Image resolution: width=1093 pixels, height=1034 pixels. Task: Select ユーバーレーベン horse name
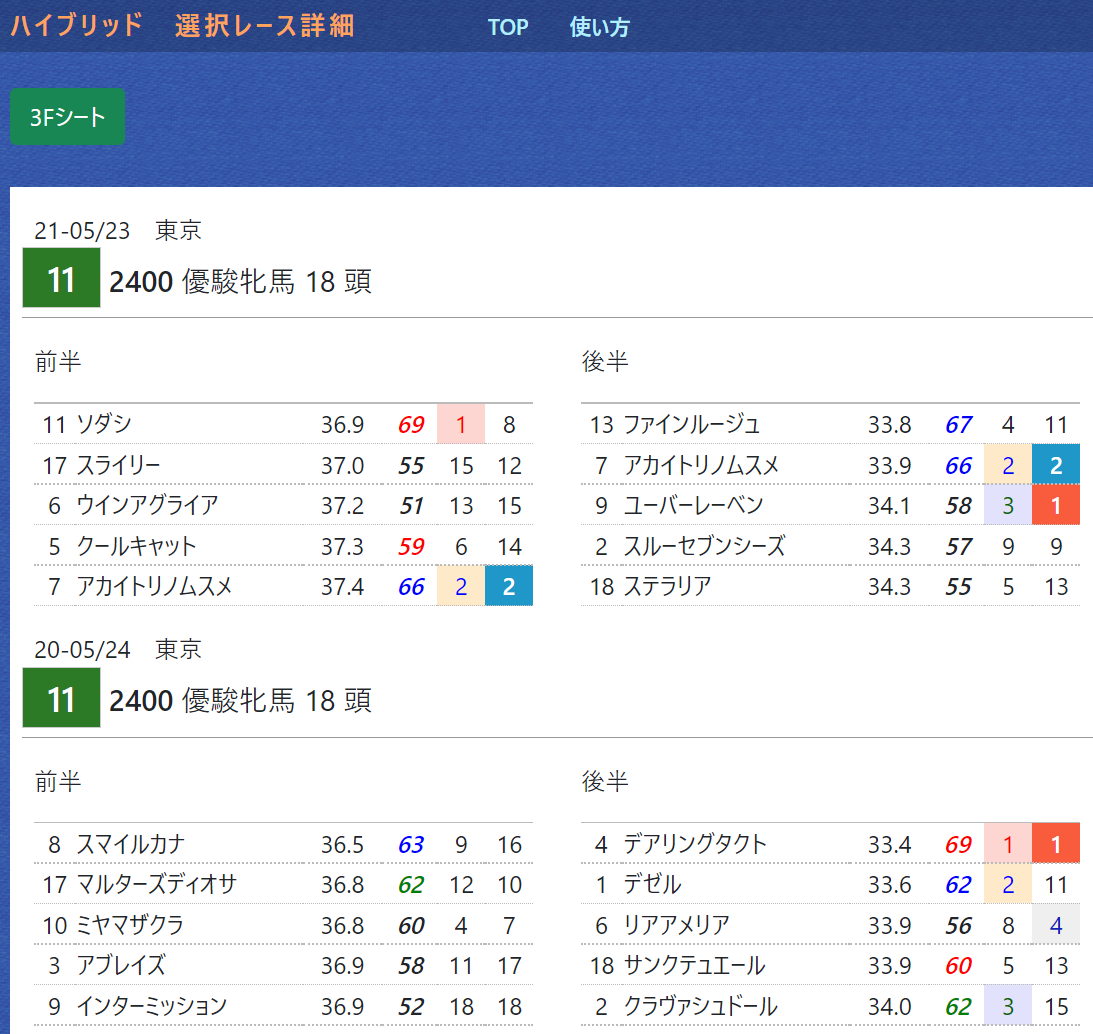[694, 505]
